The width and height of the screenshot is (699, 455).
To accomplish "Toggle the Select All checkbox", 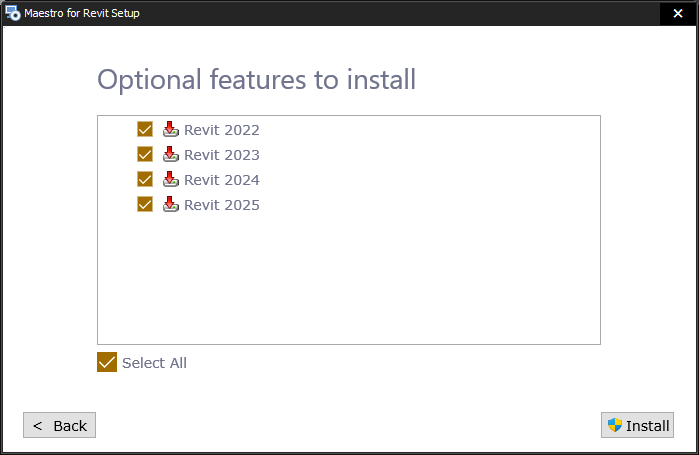I will pos(107,362).
